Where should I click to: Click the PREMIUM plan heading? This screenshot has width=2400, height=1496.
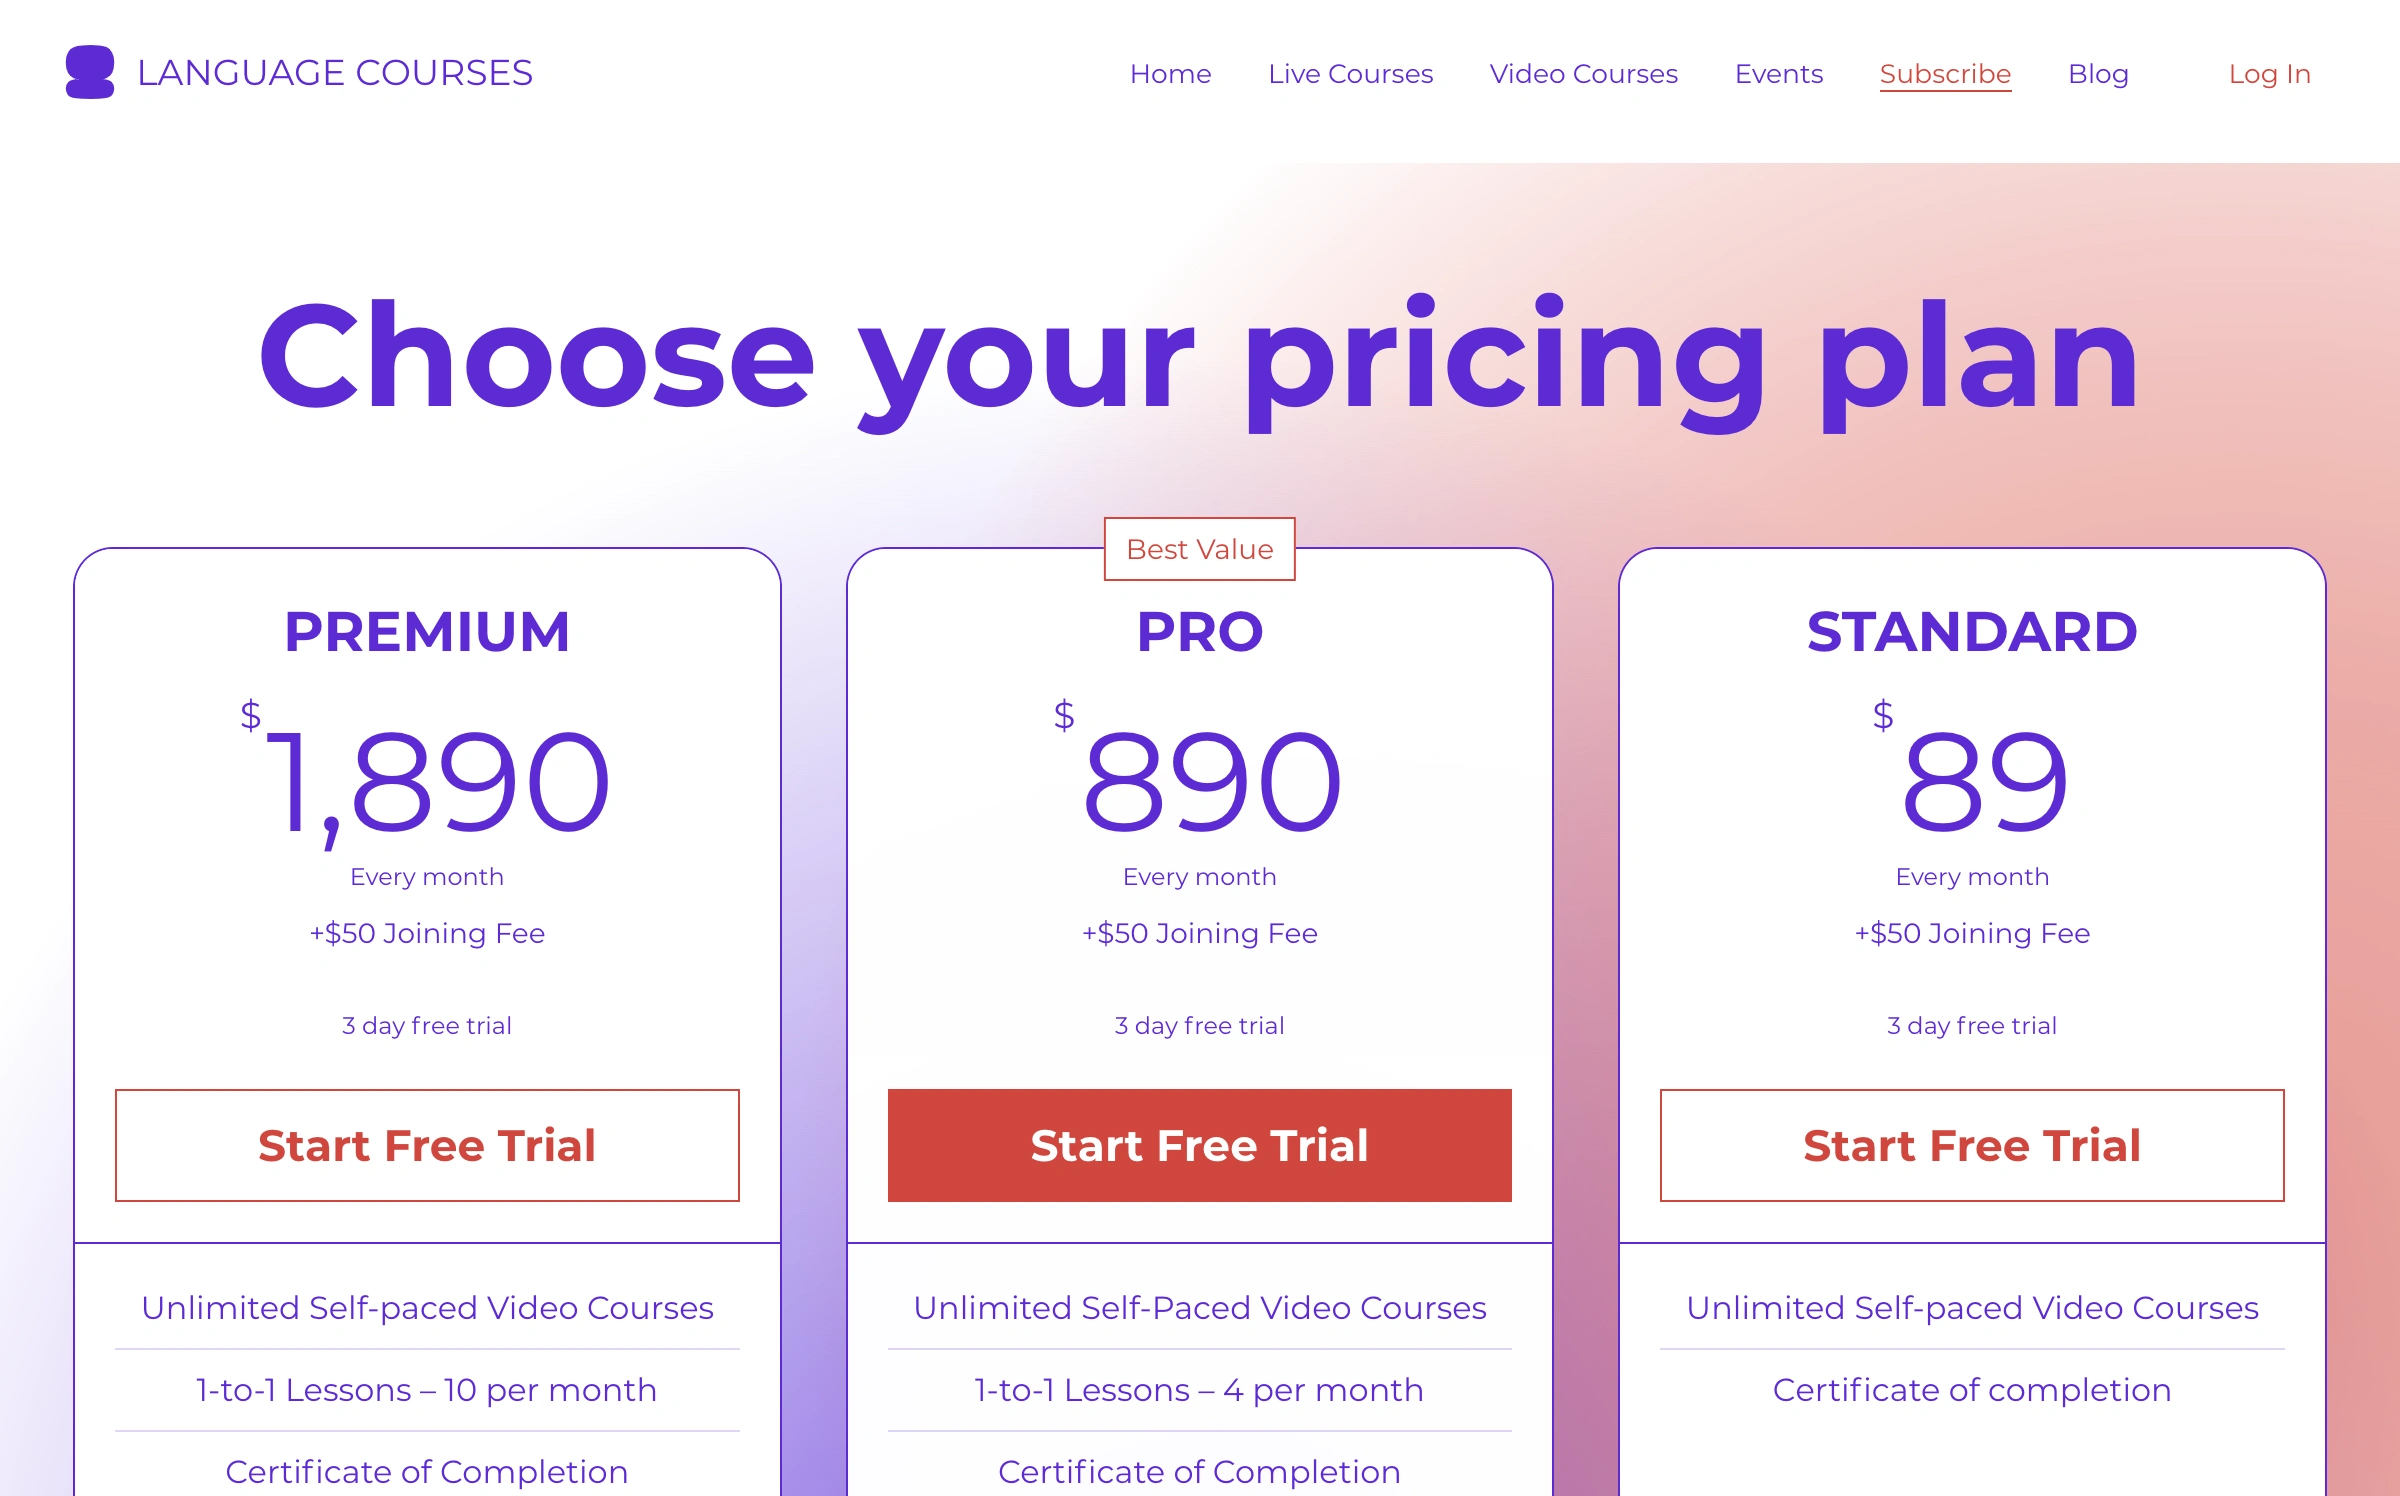tap(427, 632)
